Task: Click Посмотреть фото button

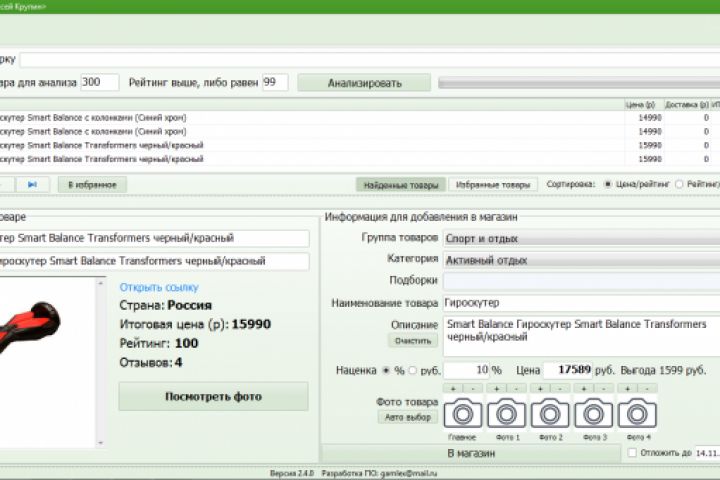Action: 214,396
